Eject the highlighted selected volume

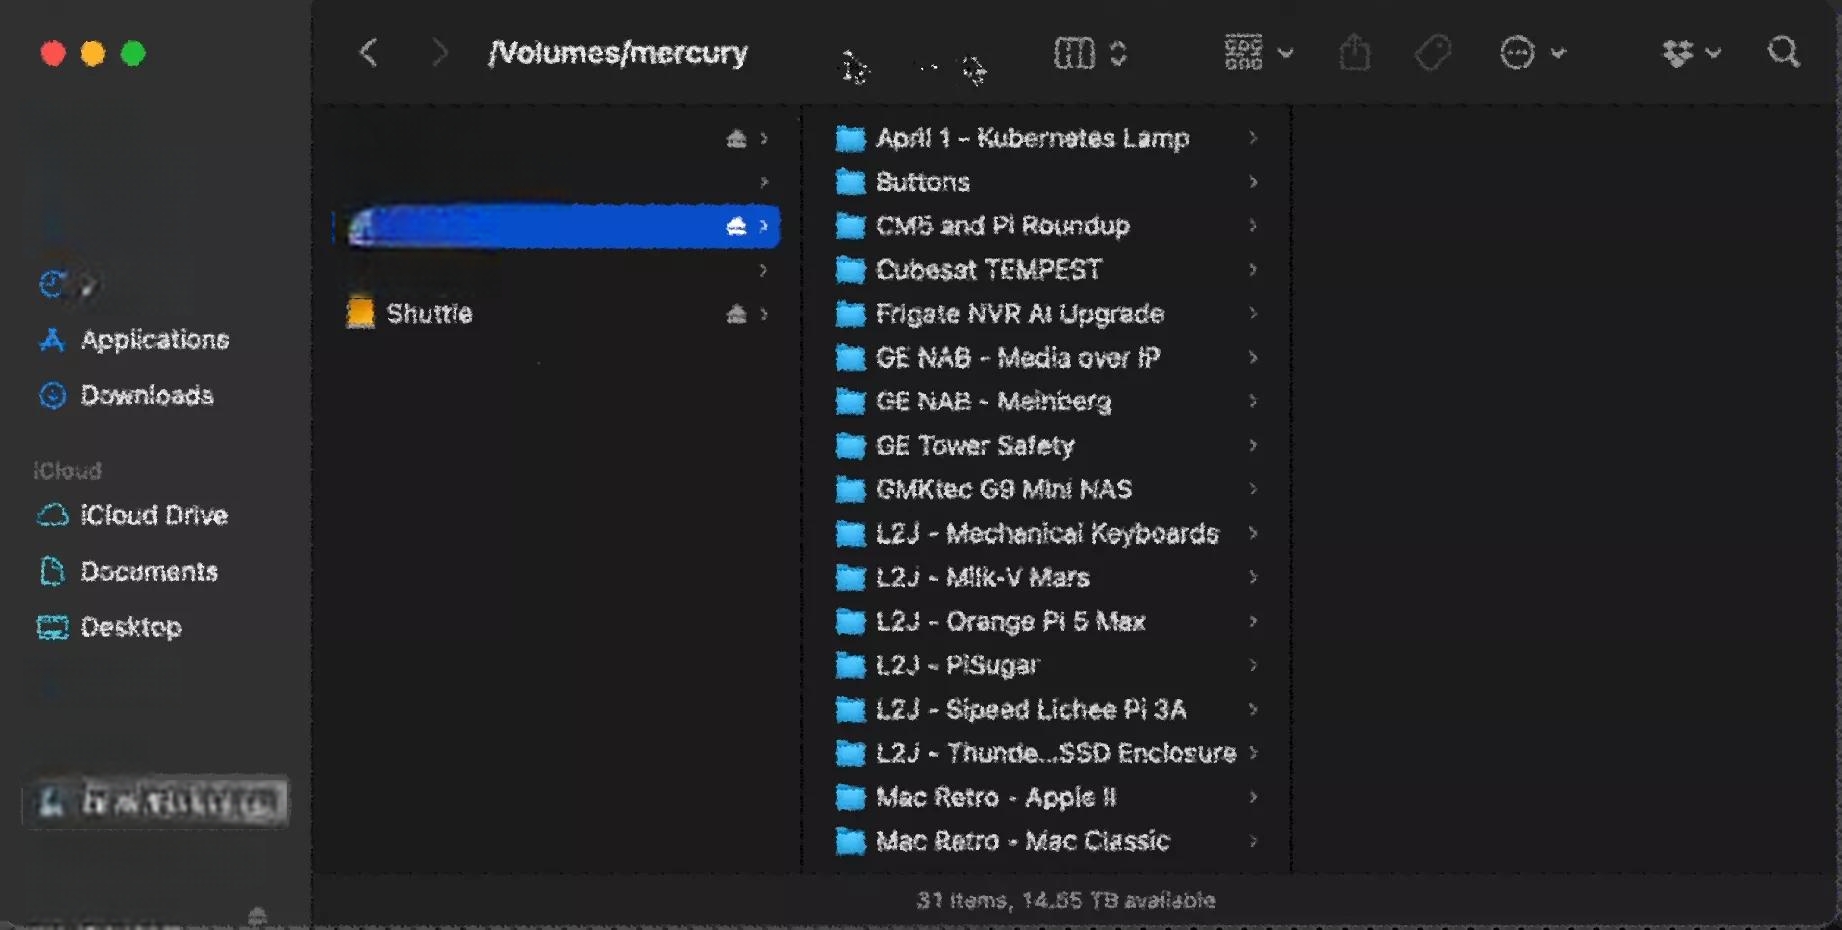[x=736, y=226]
